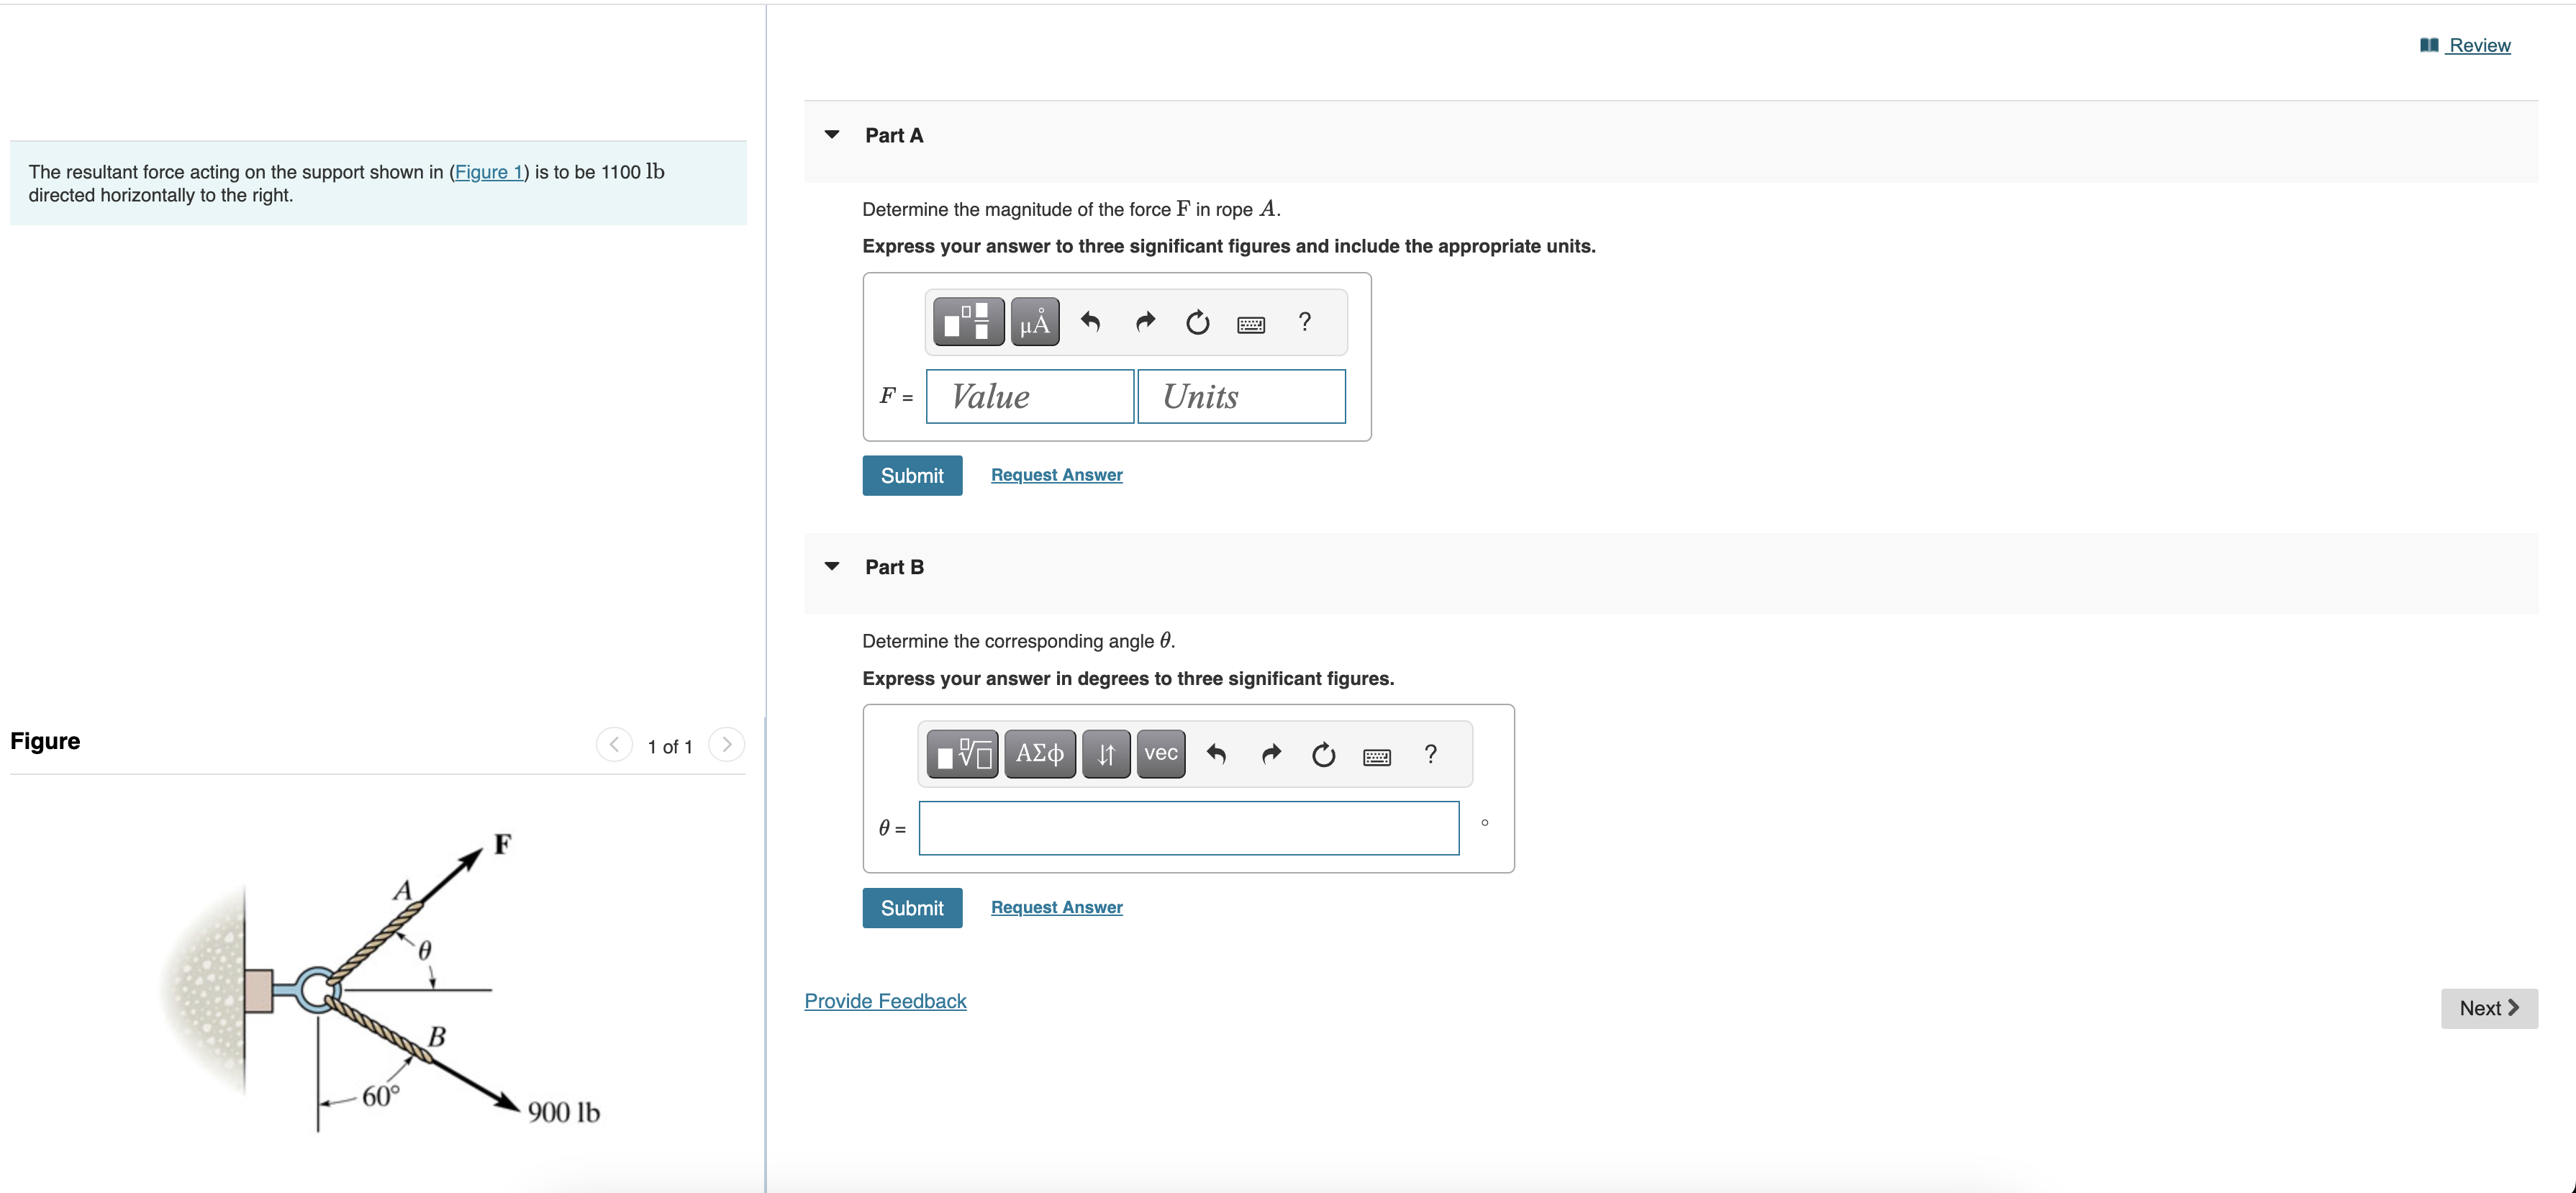Collapse the Part B section

coord(832,567)
